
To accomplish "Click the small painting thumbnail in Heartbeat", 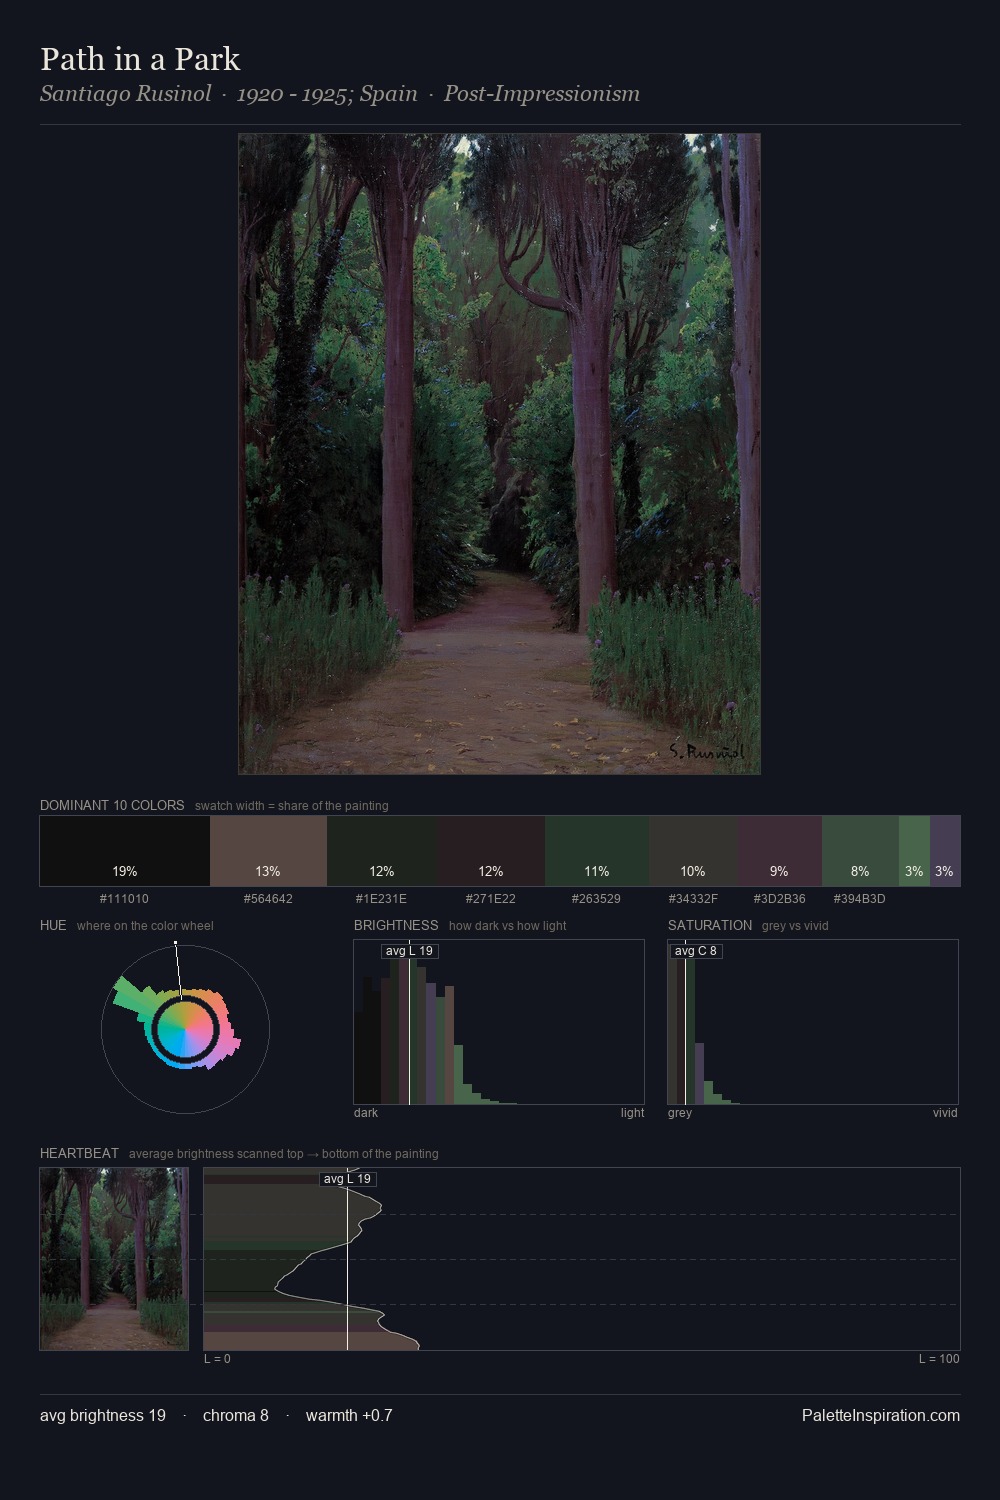I will coord(114,1259).
